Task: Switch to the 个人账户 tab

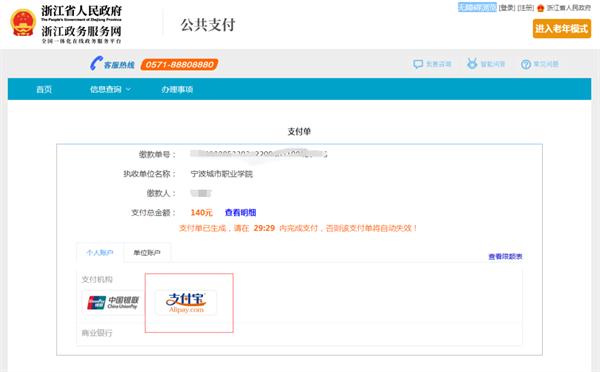Action: (100, 253)
